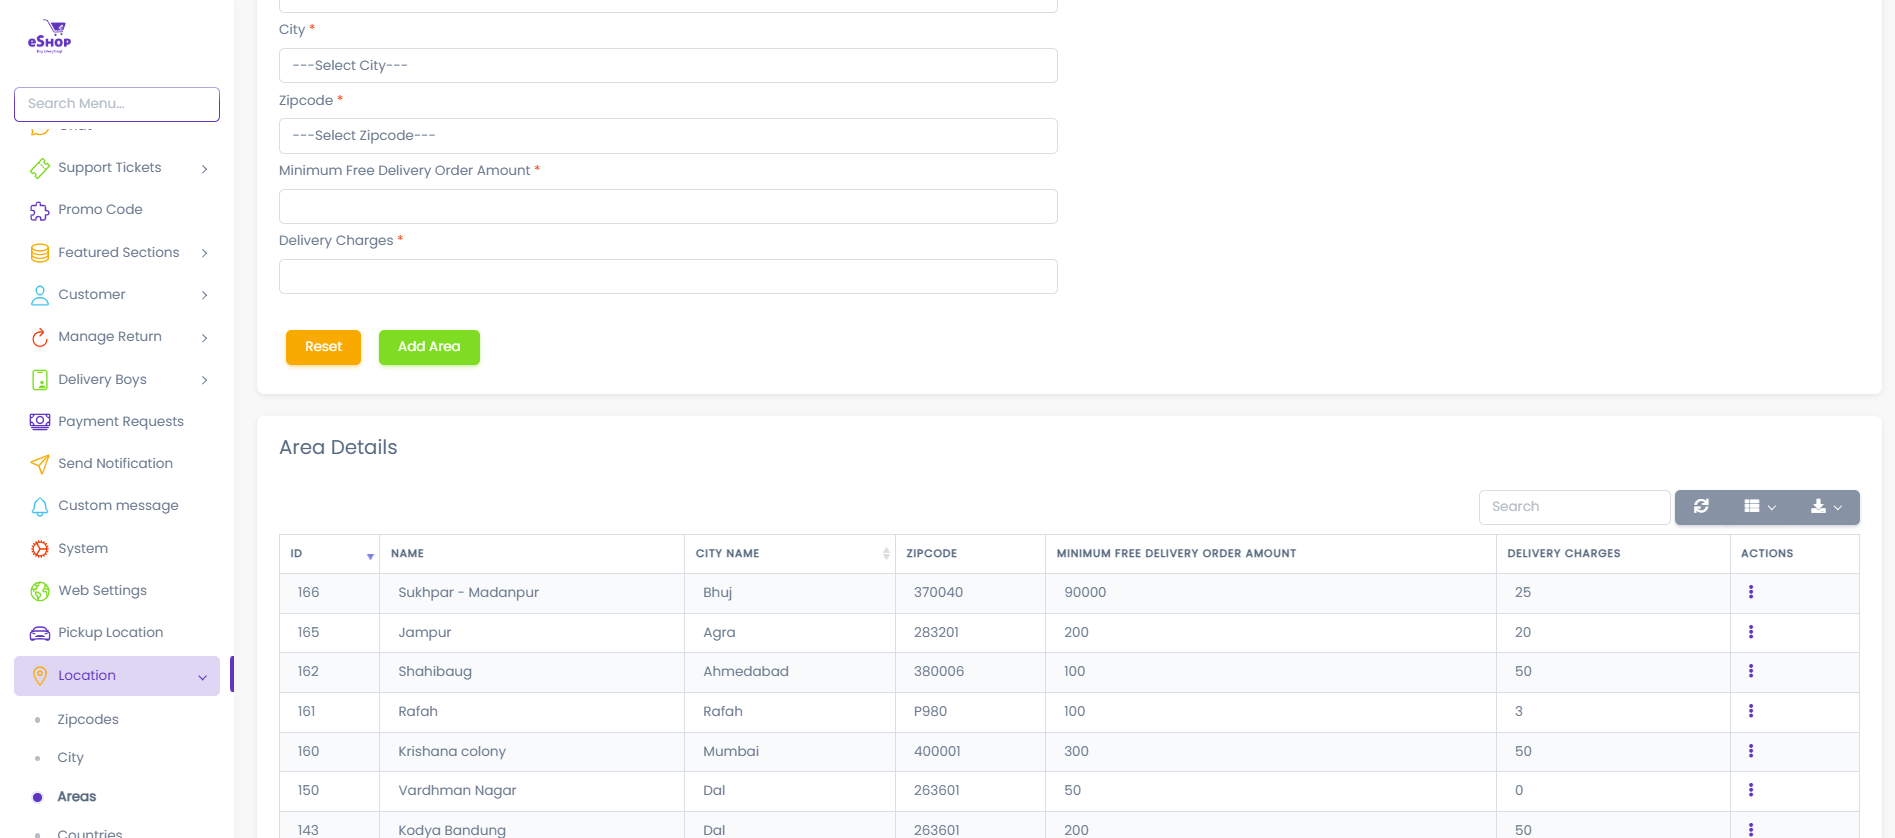The width and height of the screenshot is (1895, 838).
Task: Expand the Support Tickets submenu chevron
Action: click(204, 169)
